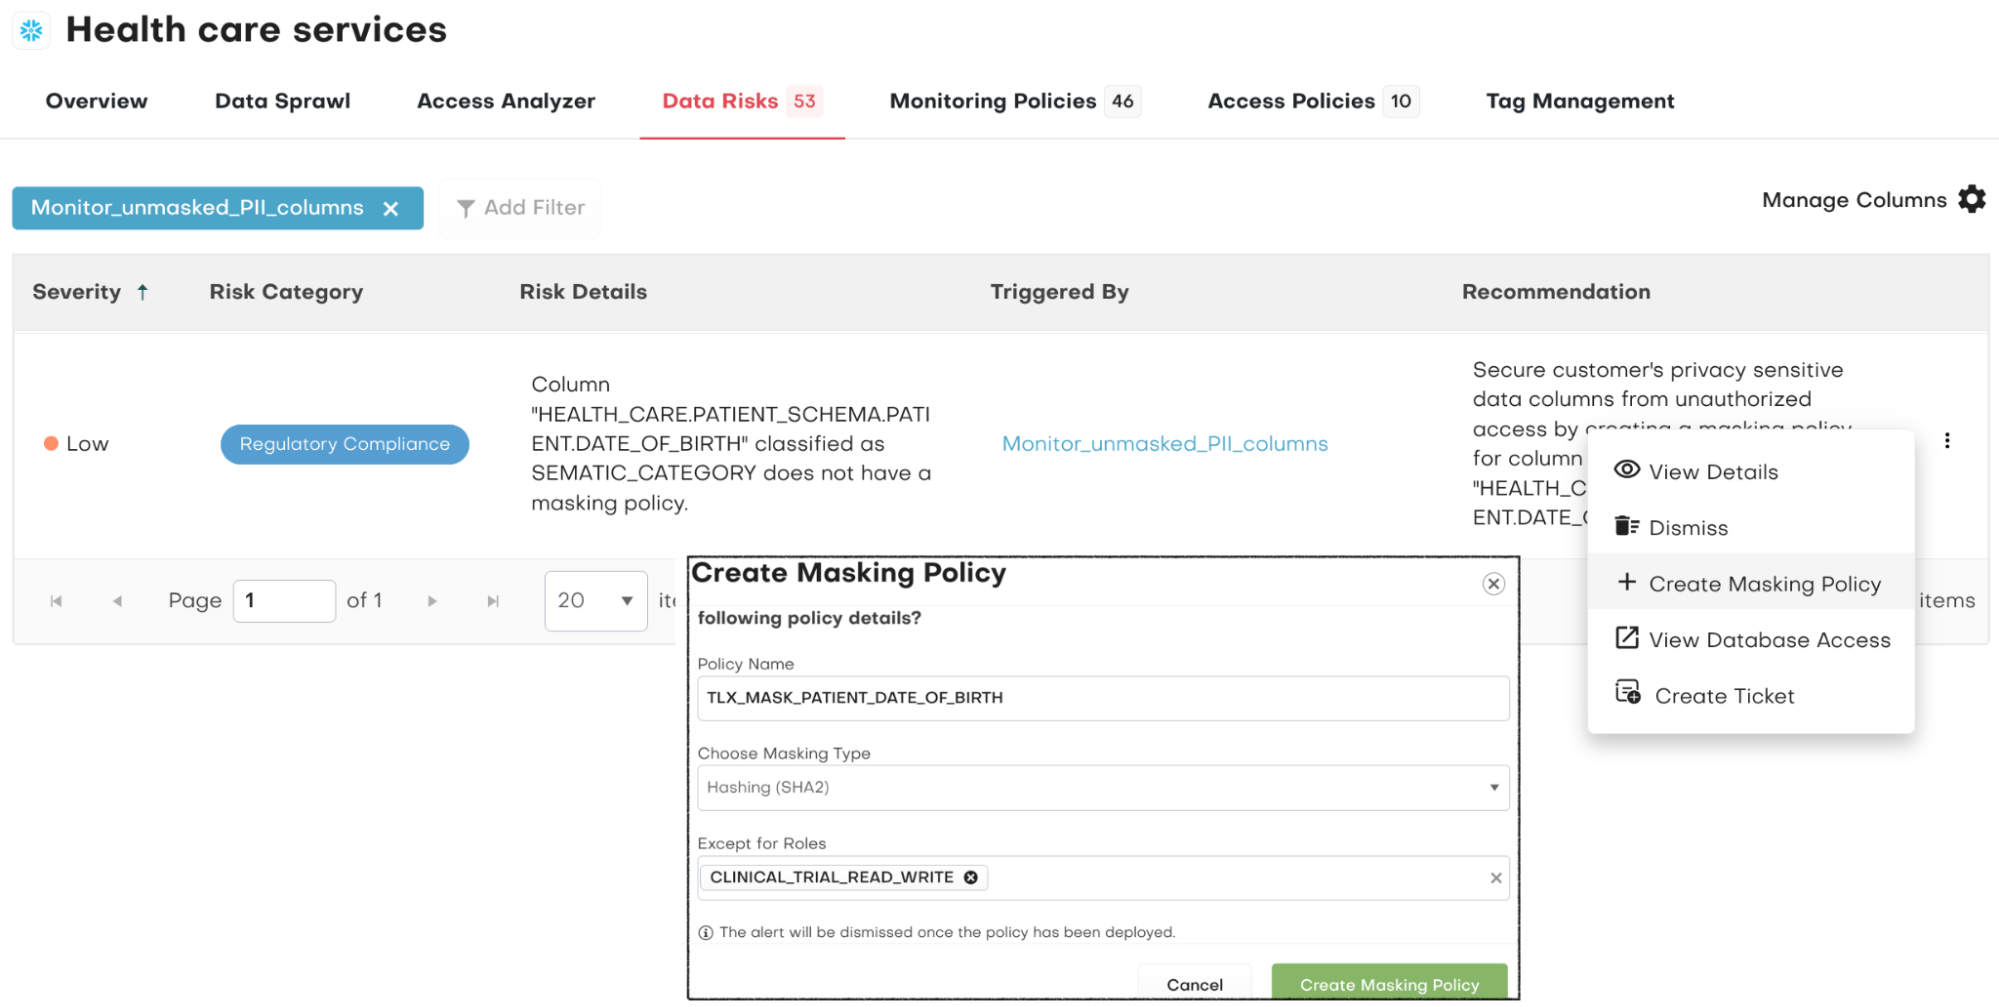
Task: Open the Tag Management tab
Action: [1580, 101]
